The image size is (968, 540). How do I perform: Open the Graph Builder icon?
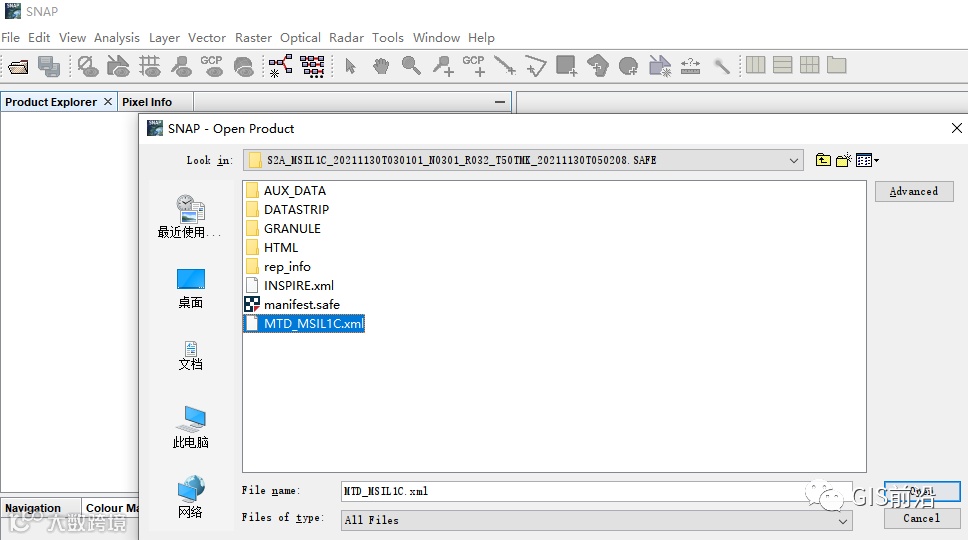pos(281,65)
